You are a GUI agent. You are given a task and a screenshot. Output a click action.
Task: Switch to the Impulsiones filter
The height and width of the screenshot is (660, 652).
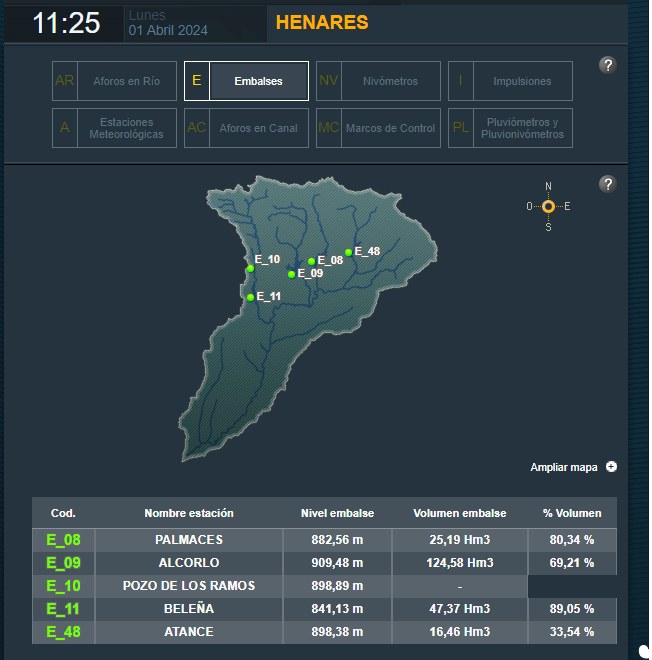point(510,81)
